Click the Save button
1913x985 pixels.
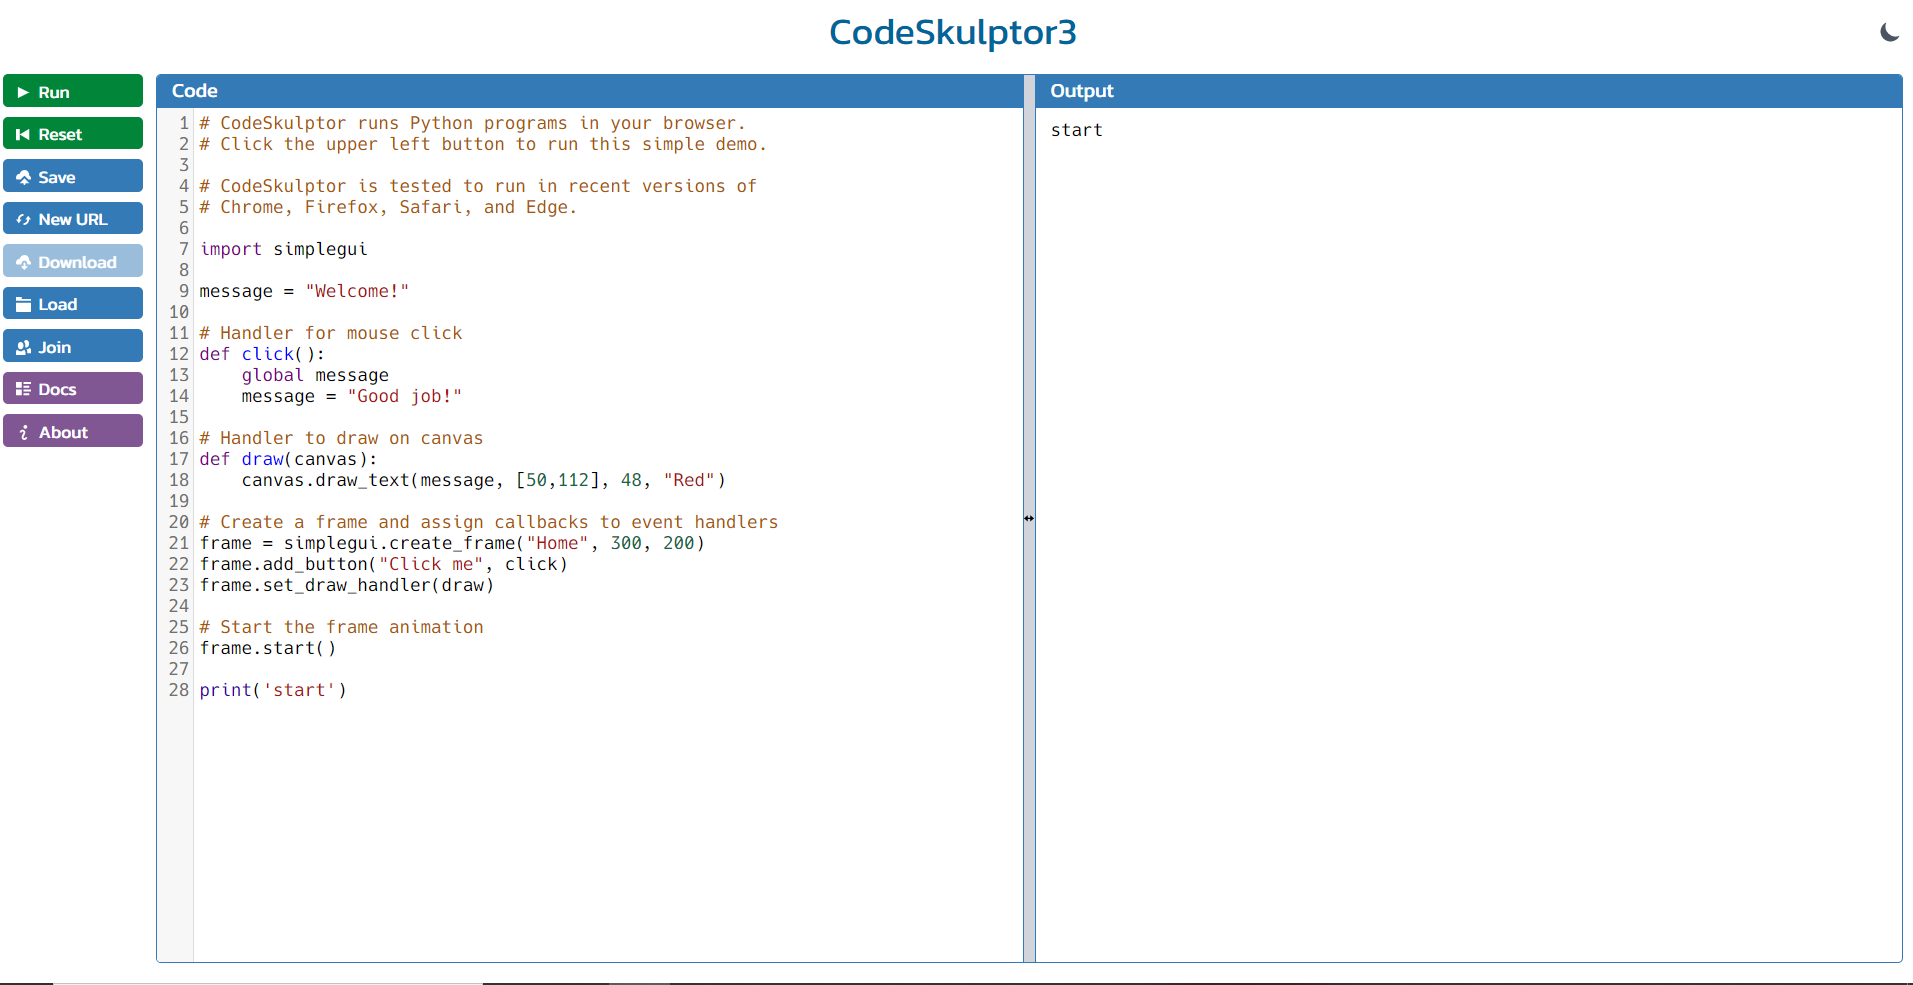pos(73,176)
